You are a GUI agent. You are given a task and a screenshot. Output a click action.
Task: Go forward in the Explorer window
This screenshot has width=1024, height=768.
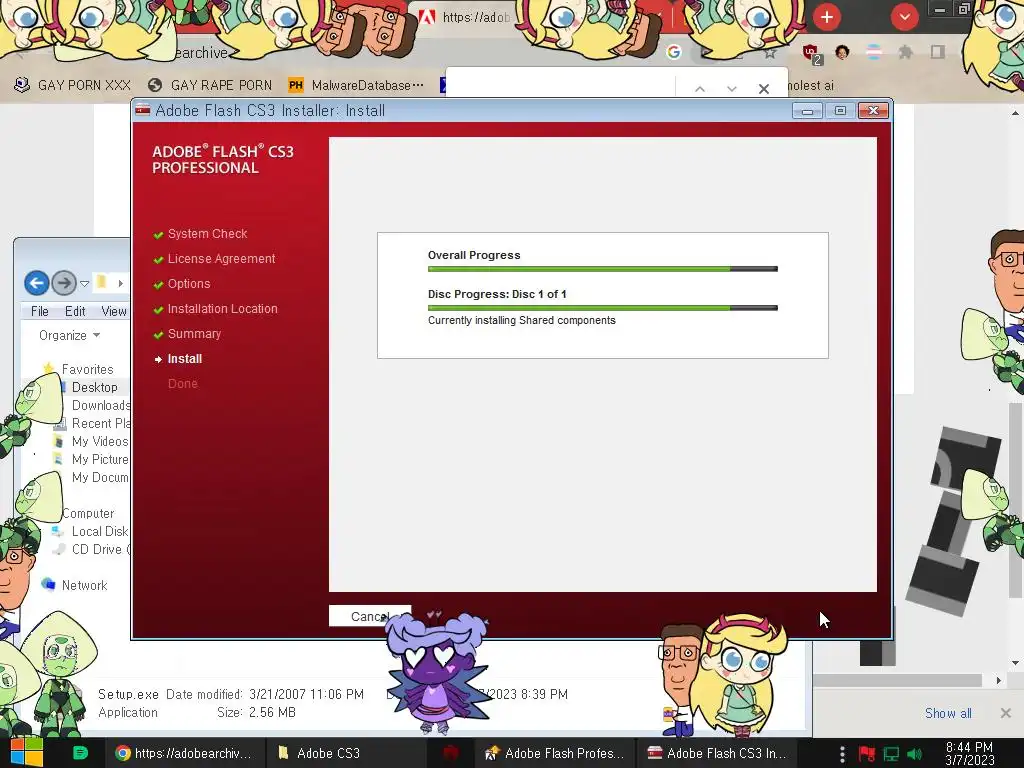[x=64, y=283]
